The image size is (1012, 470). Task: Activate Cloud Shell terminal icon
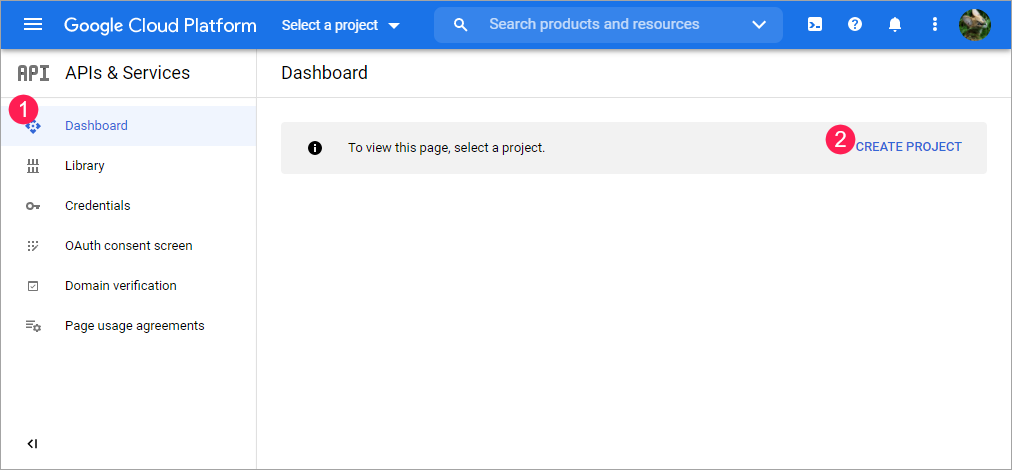815,25
